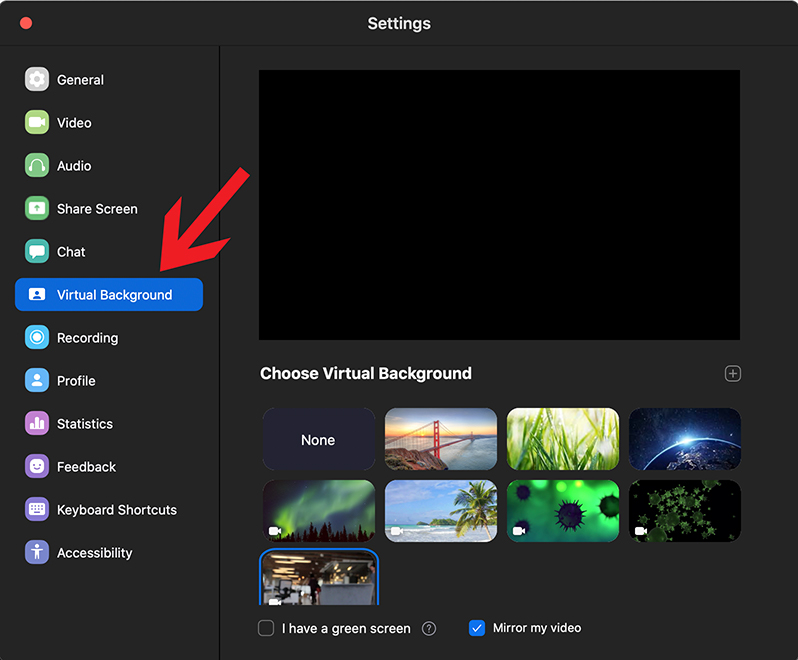Choose the northern lights aurora video background
The width and height of the screenshot is (798, 660).
(318, 511)
